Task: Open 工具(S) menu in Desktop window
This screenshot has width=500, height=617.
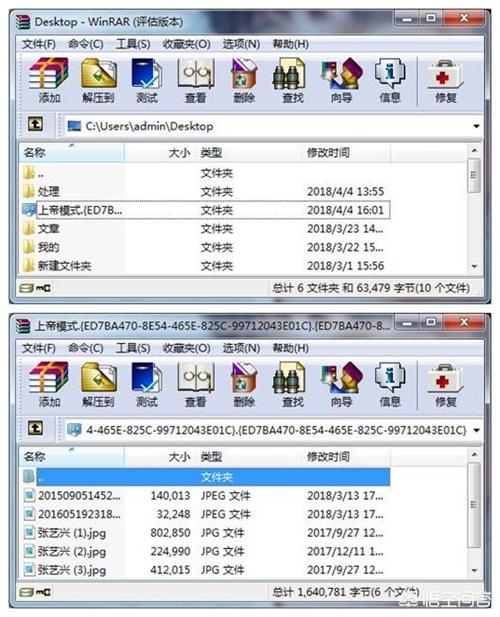Action: (x=133, y=44)
